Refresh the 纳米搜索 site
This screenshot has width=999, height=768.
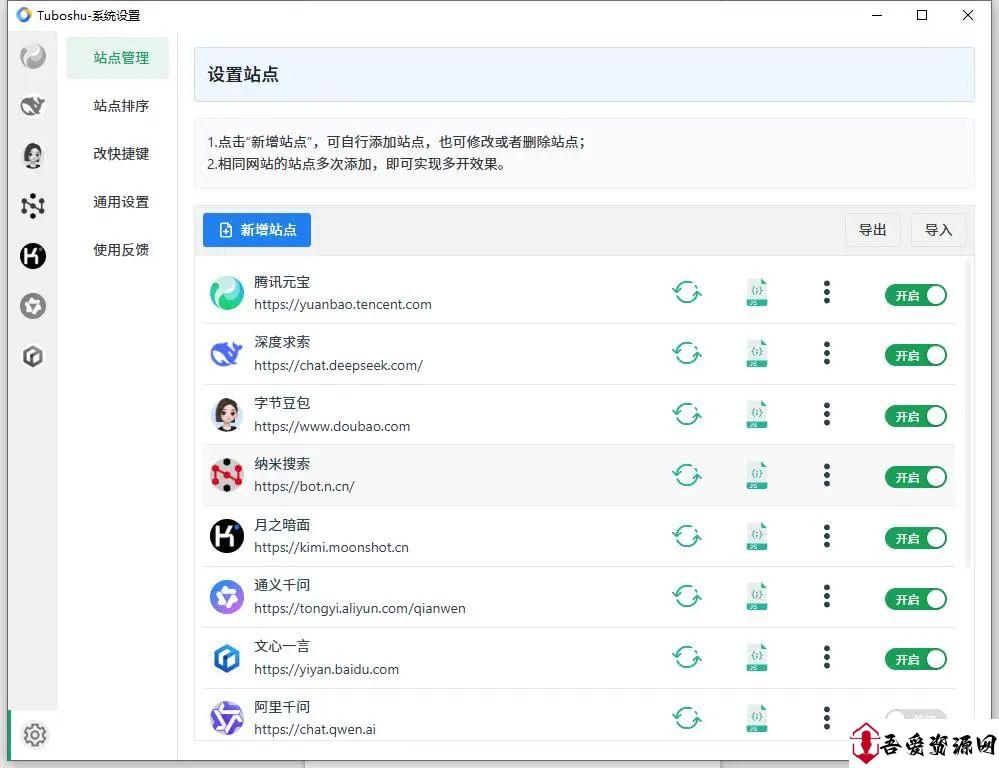[x=687, y=475]
